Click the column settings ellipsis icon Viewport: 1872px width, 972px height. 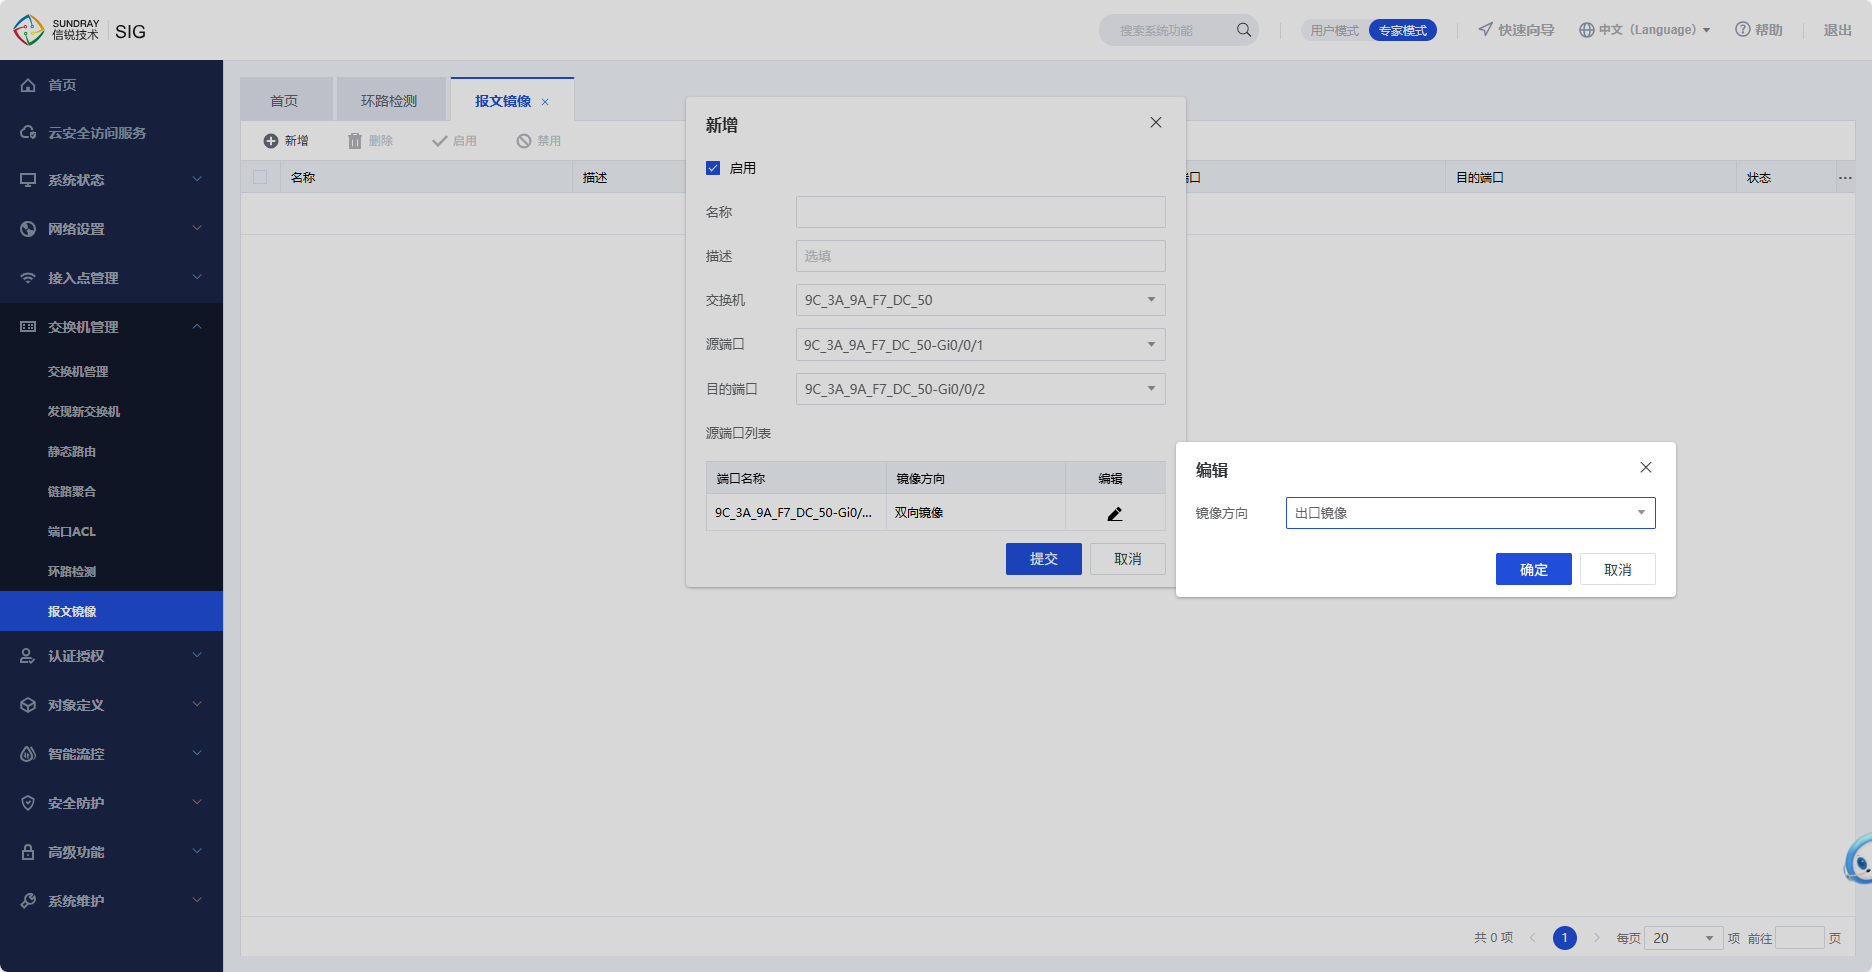click(1845, 178)
